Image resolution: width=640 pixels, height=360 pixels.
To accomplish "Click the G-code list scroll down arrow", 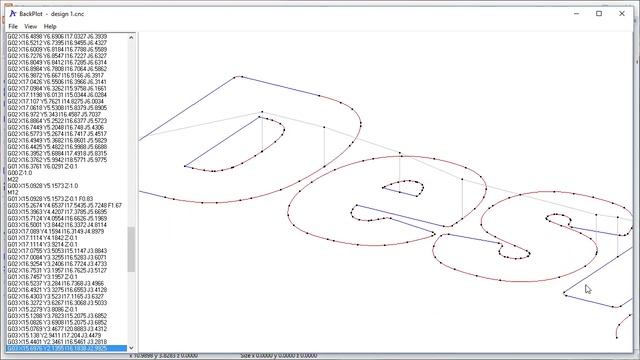I will (x=131, y=348).
